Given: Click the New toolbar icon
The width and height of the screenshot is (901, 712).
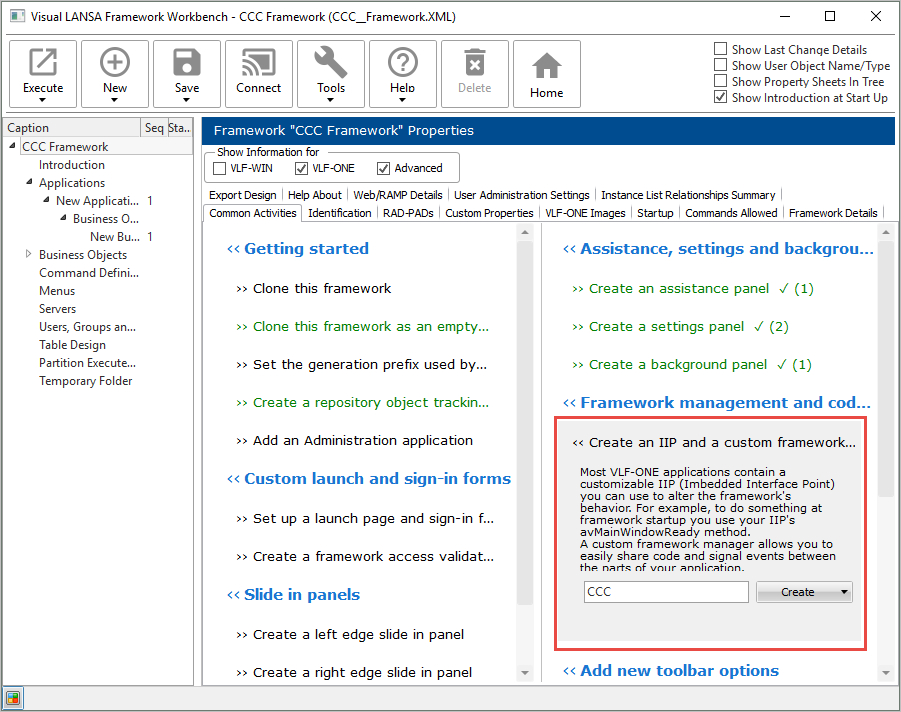Looking at the screenshot, I should pyautogui.click(x=115, y=62).
